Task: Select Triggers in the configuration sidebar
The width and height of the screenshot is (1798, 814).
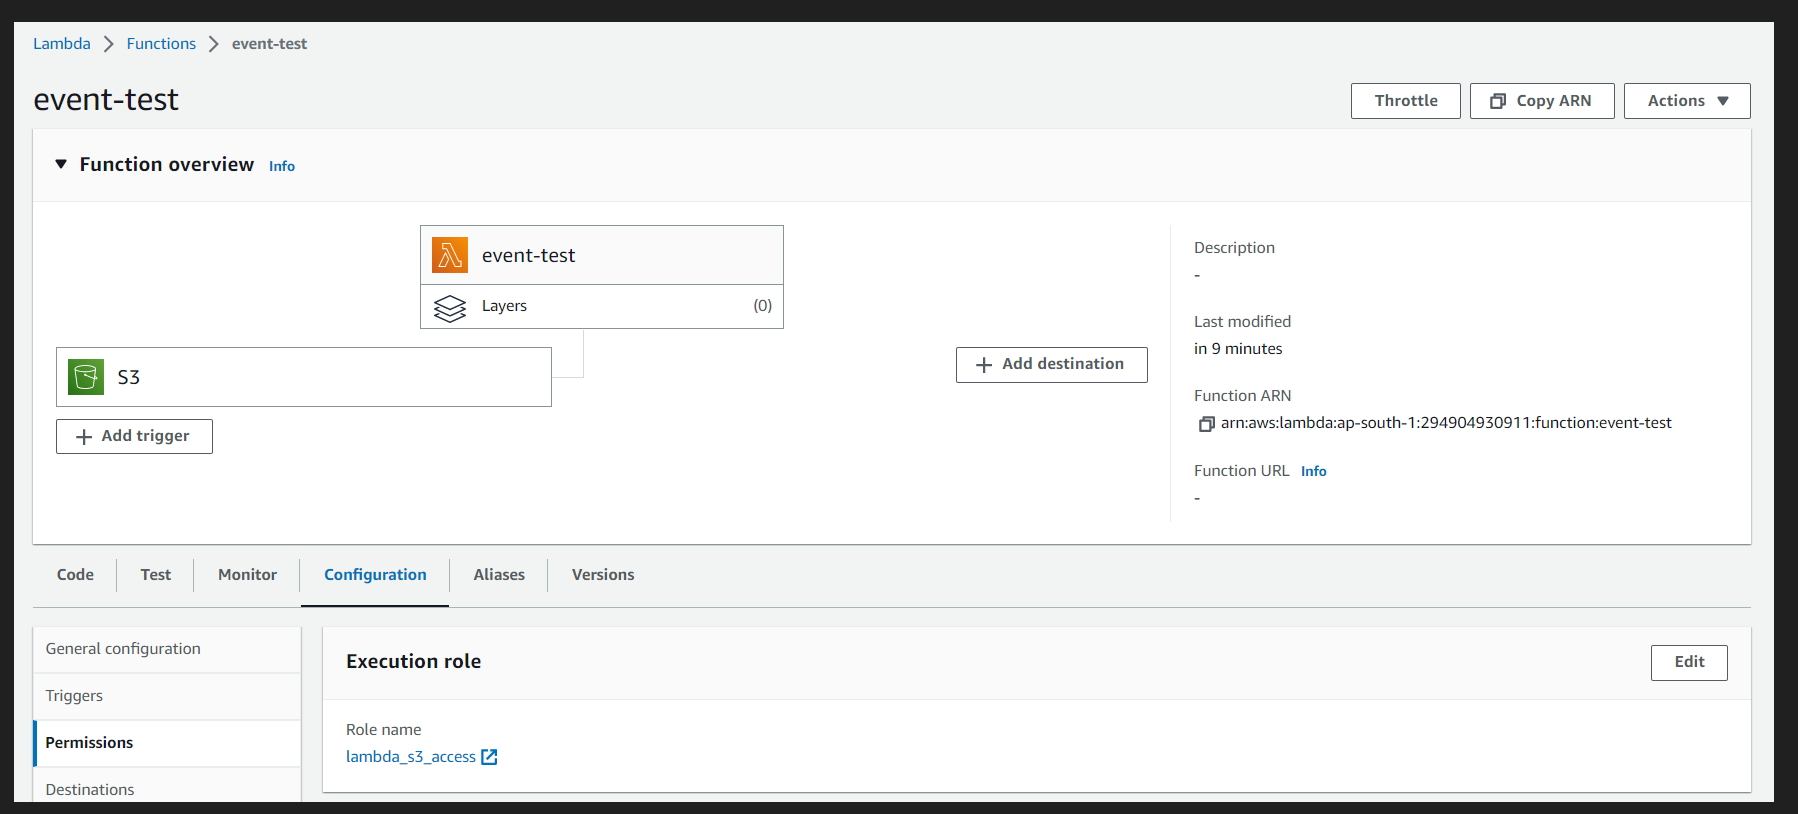Action: 167,696
